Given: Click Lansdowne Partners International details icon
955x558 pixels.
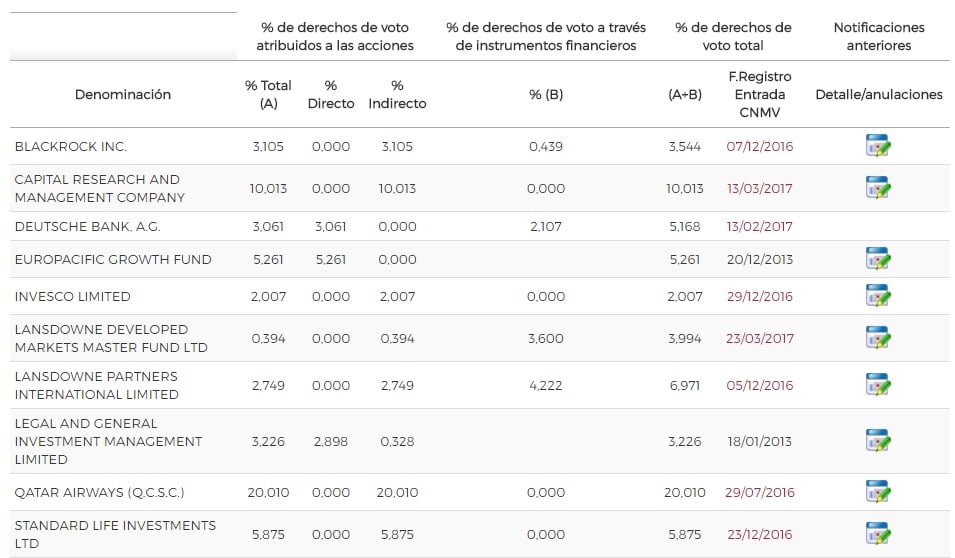Looking at the screenshot, I should tap(878, 385).
